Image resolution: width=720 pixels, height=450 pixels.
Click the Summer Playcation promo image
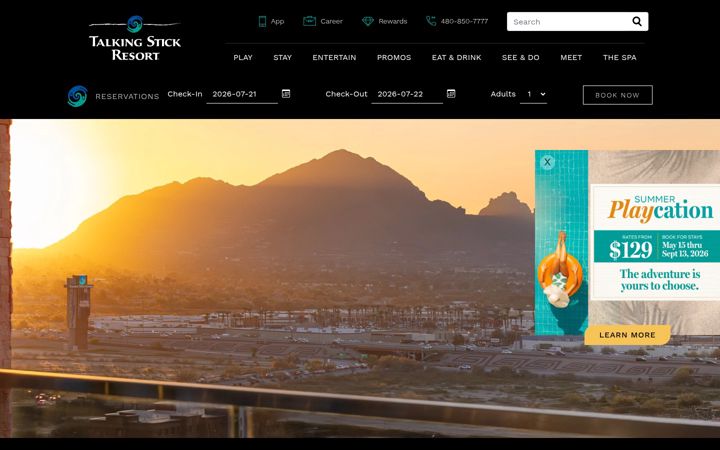tap(627, 242)
